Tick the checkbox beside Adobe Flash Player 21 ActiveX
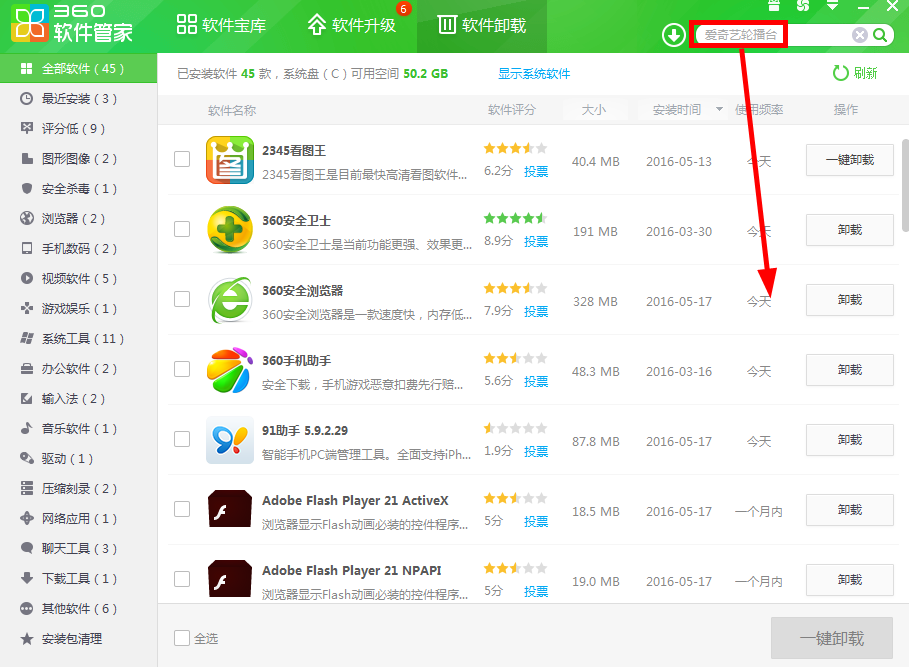The height and width of the screenshot is (667, 909). (182, 509)
